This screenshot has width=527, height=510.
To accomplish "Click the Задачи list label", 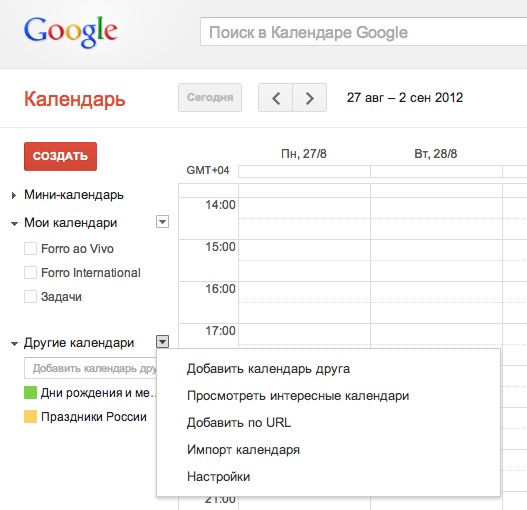I will coord(61,297).
